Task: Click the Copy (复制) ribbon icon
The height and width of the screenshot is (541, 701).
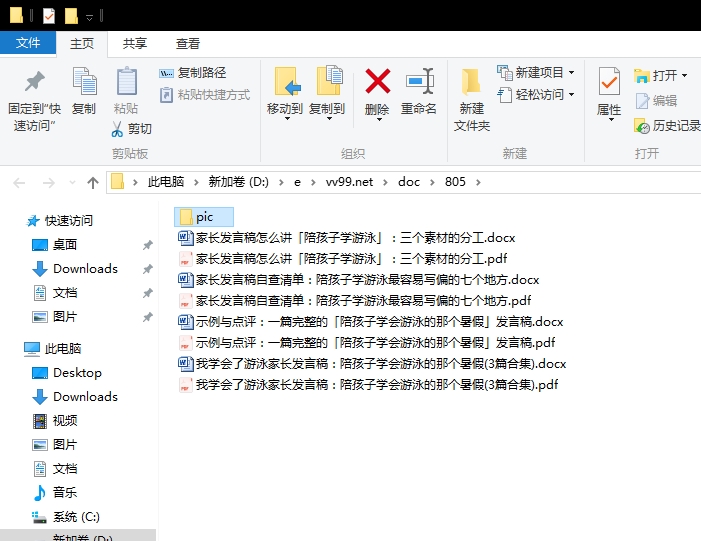Action: click(x=84, y=81)
